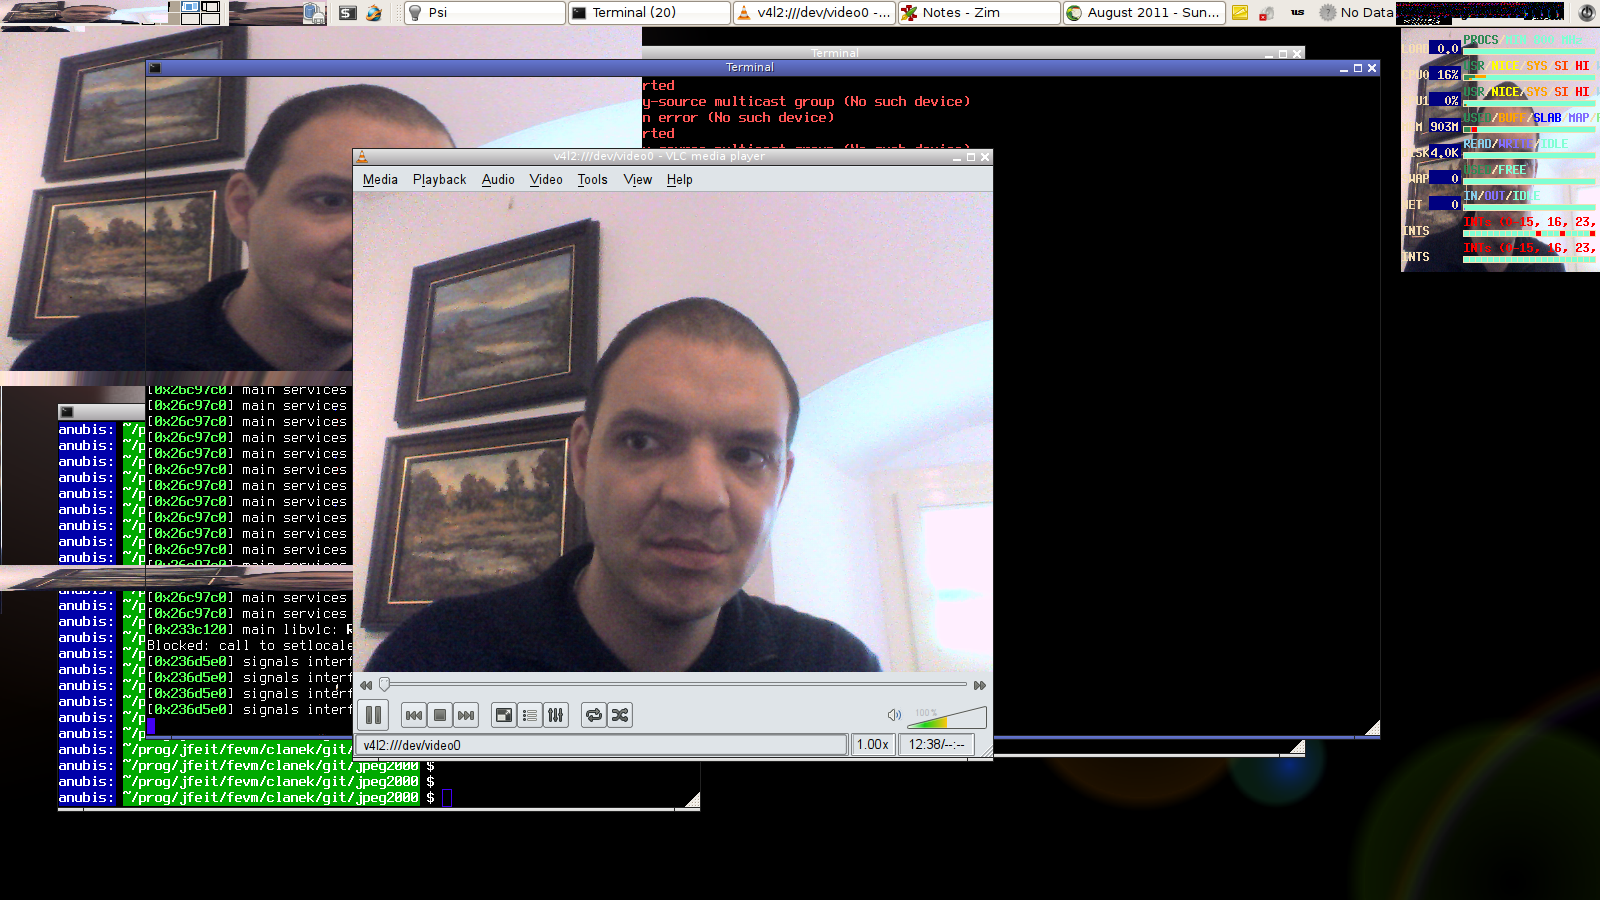Open the Playback menu in VLC
Screen dimensions: 1600x900
pyautogui.click(x=439, y=180)
